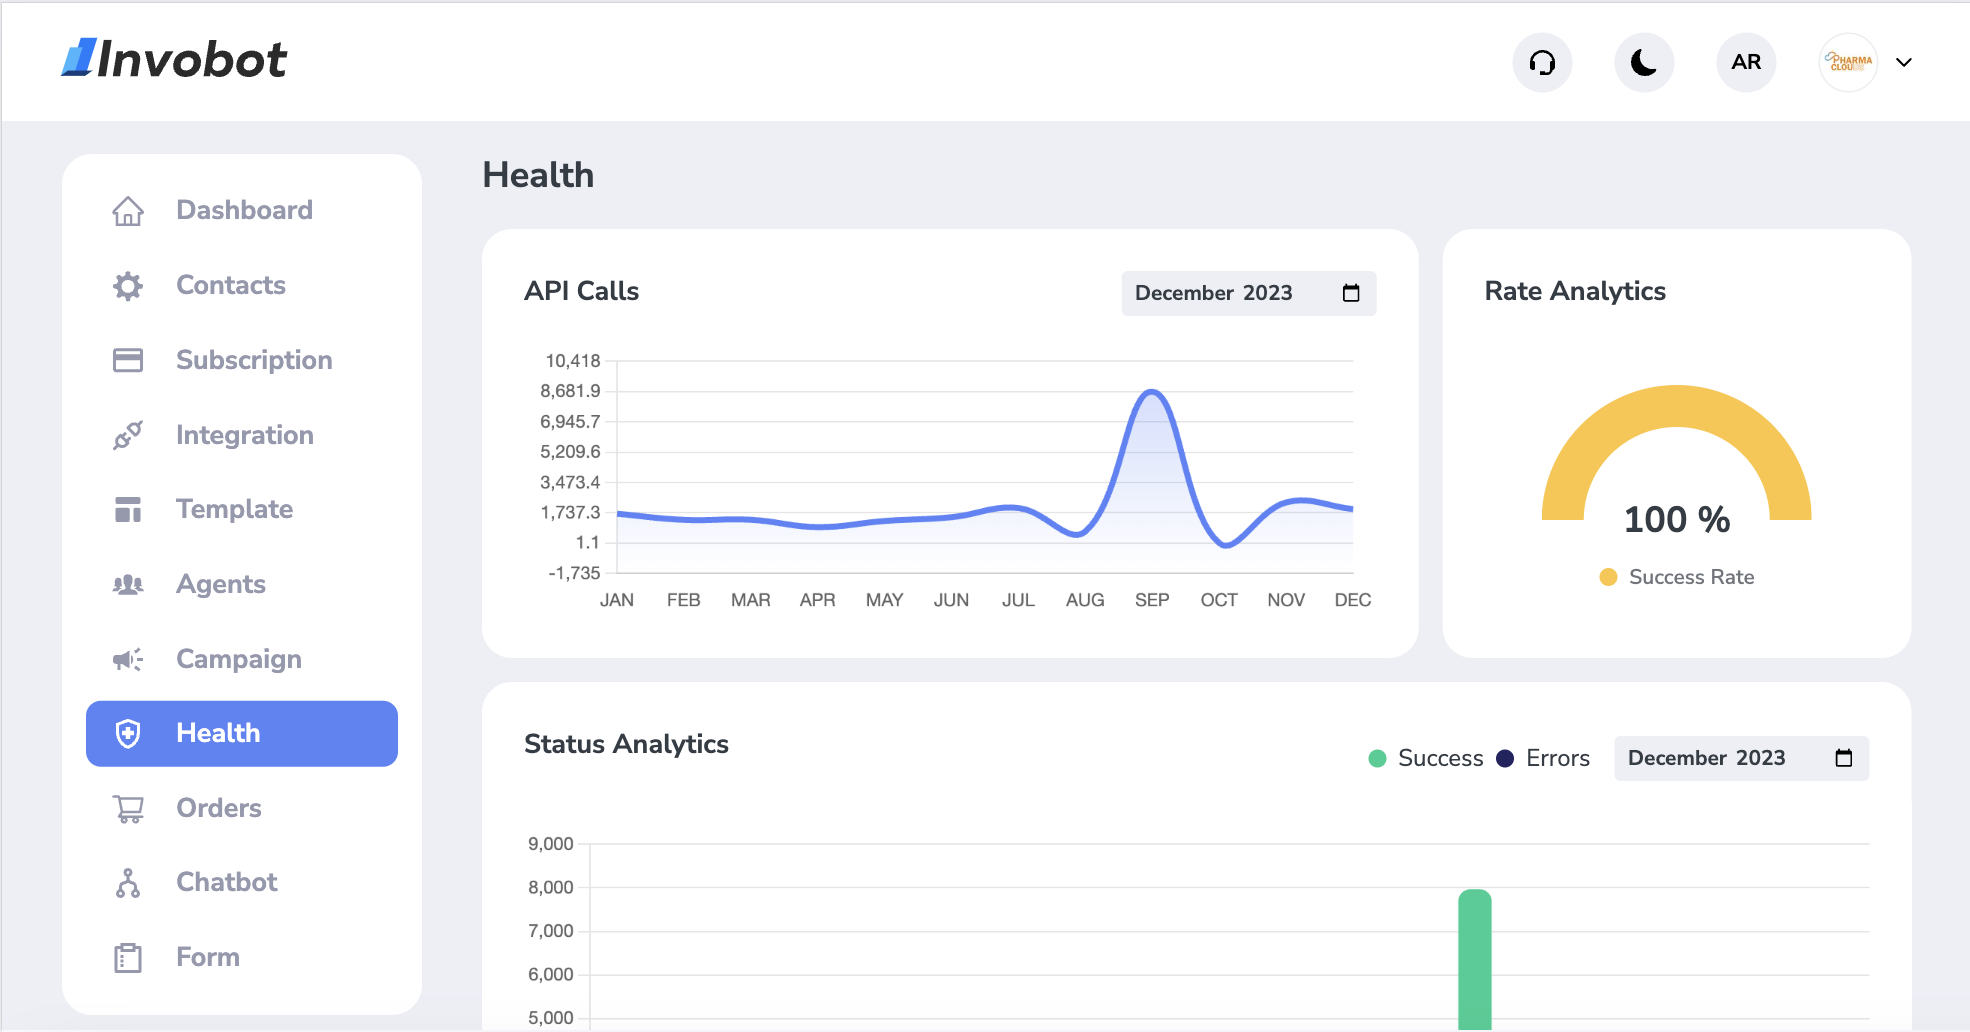This screenshot has width=1970, height=1032.
Task: Open the Integration link icon
Action: [128, 435]
